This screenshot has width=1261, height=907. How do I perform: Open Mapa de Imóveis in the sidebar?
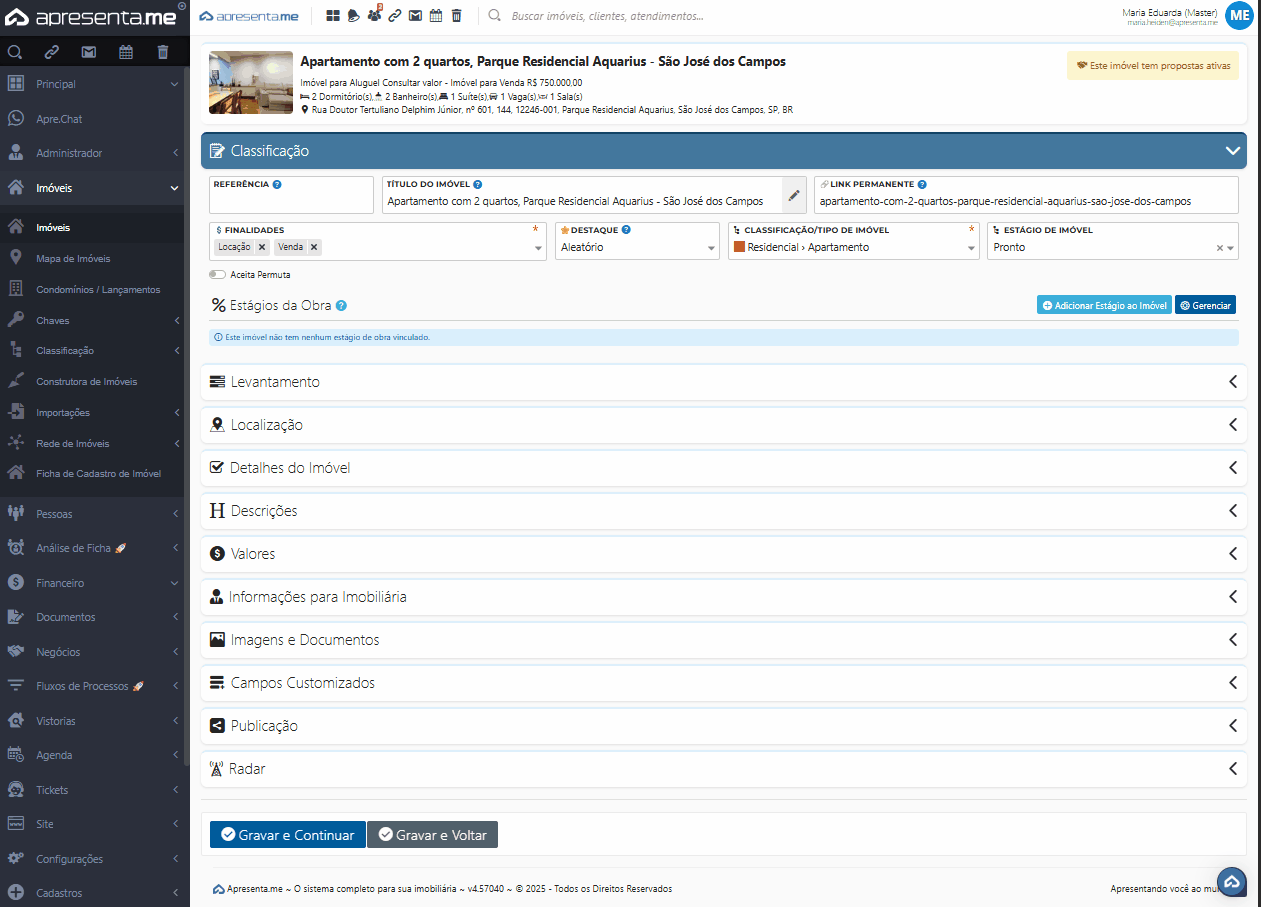[x=73, y=259]
